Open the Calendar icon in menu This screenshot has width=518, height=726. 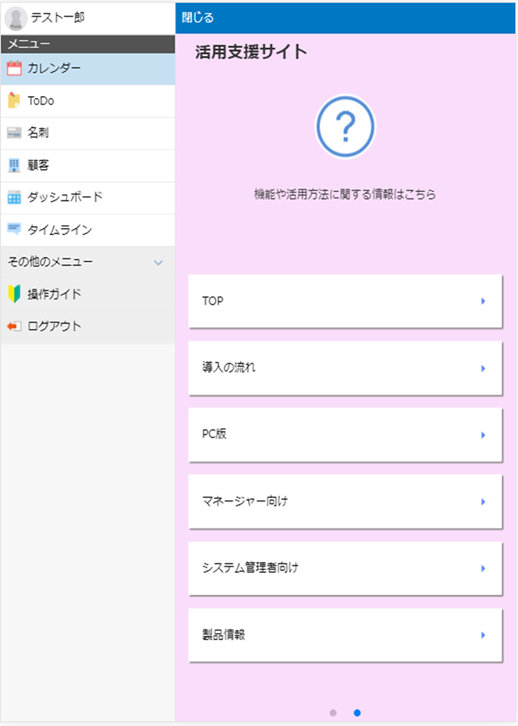pyautogui.click(x=14, y=69)
